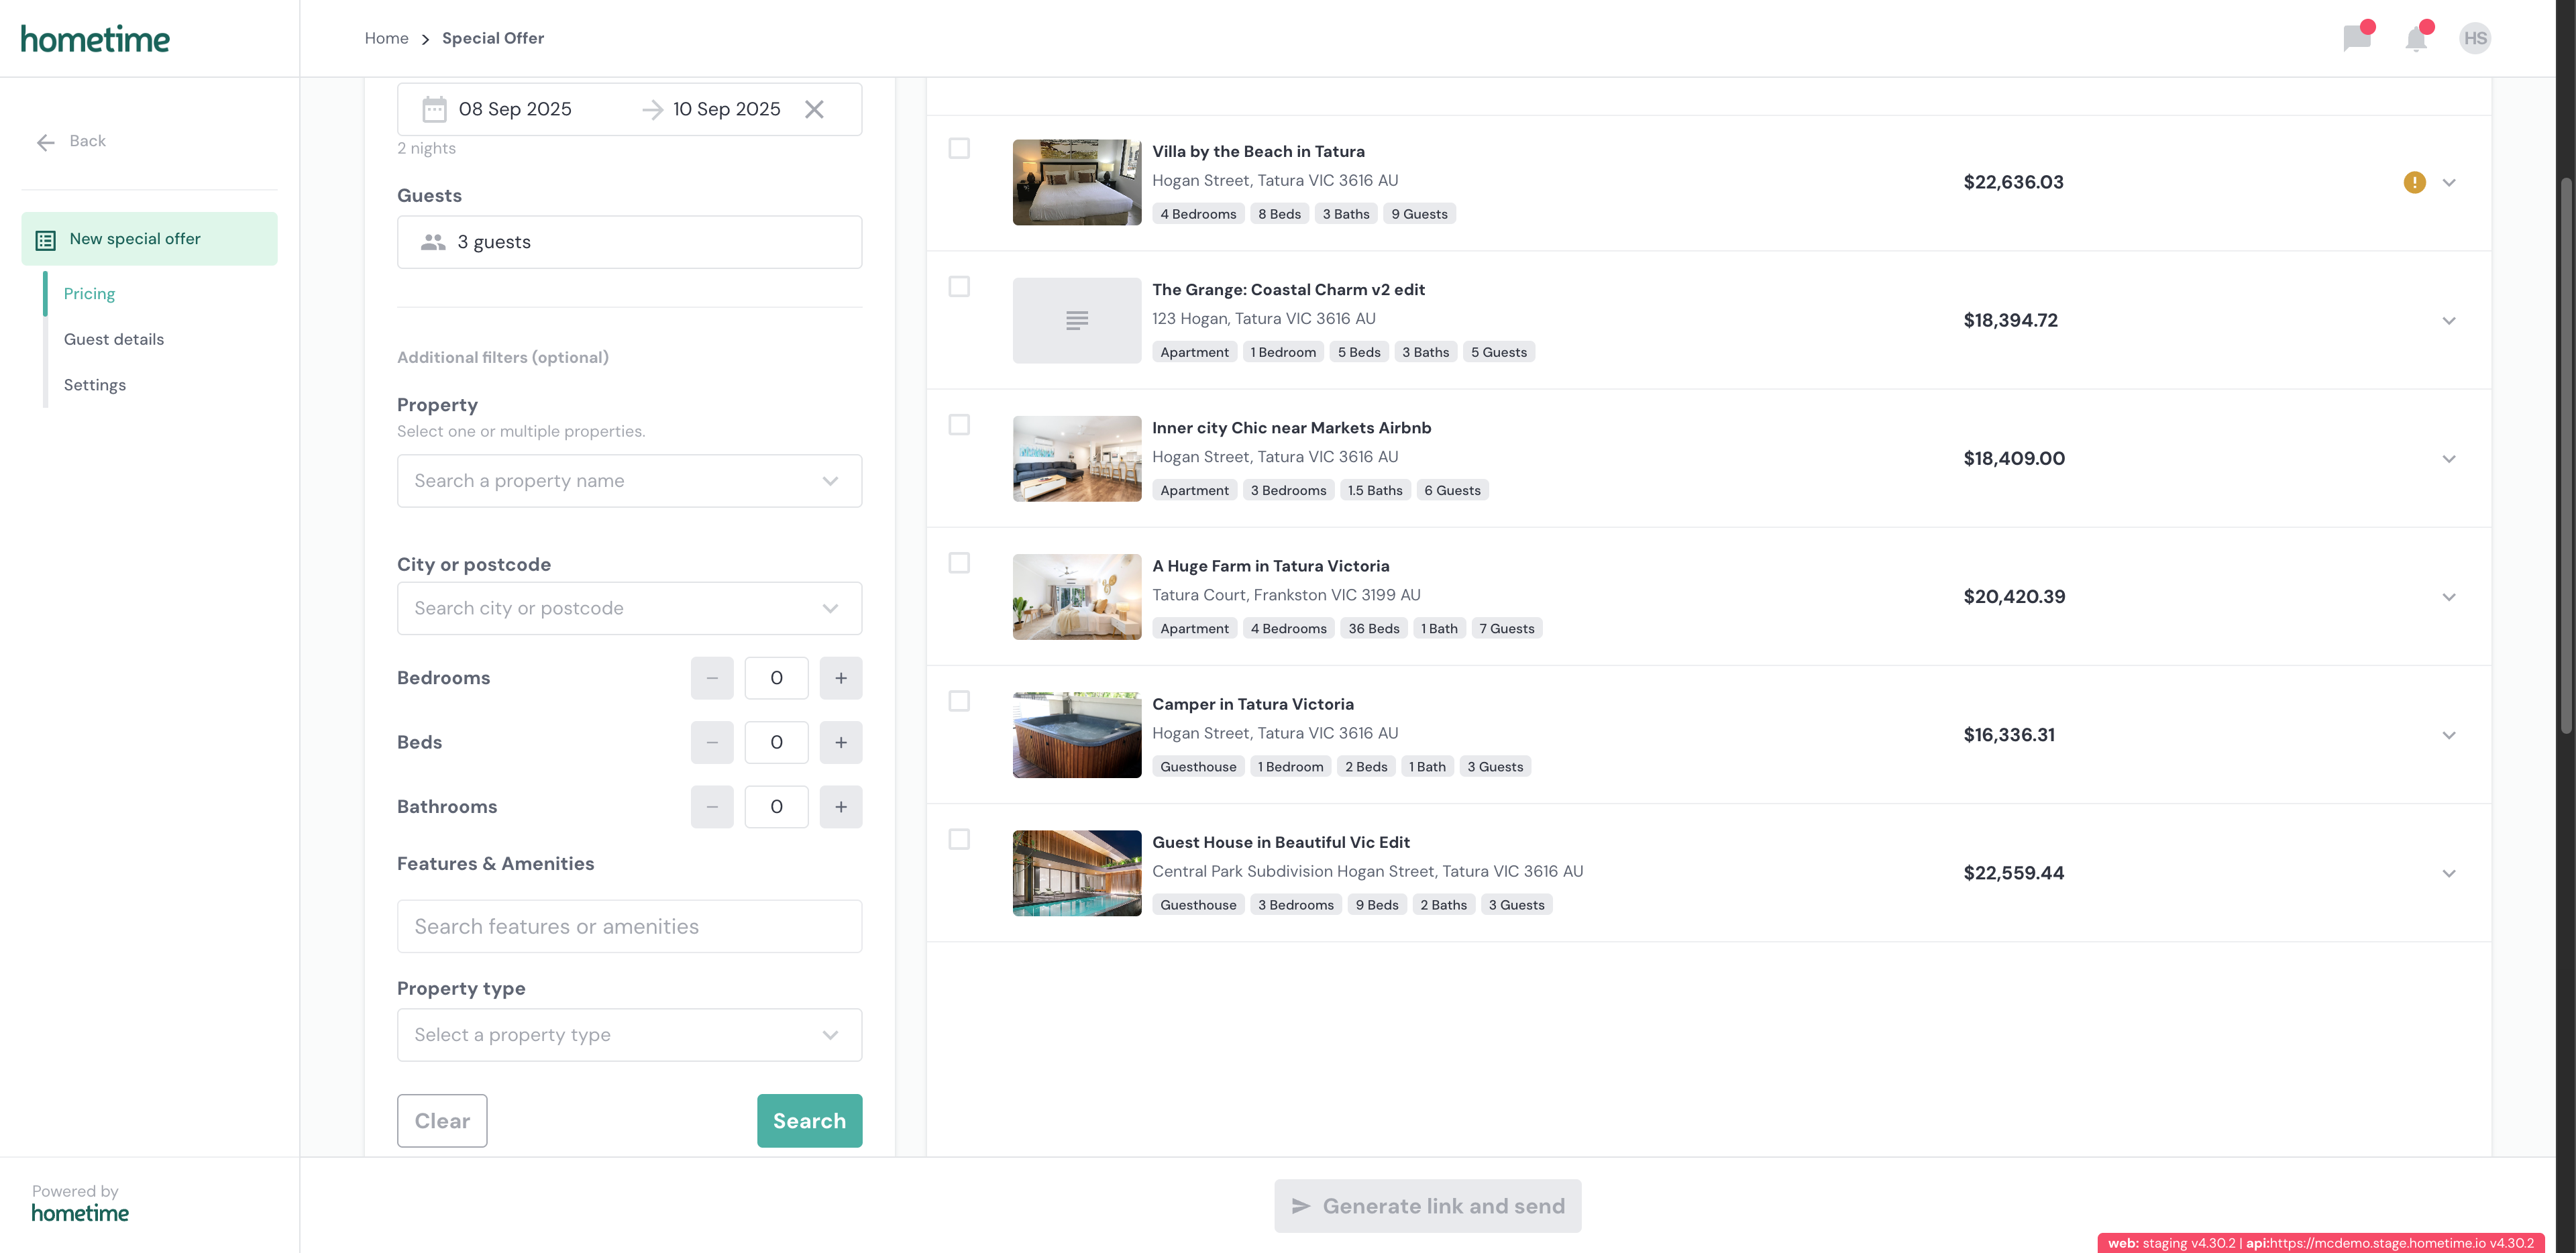Click the page vertical scrollbar
Viewport: 2576px width, 1253px height.
click(2566, 456)
